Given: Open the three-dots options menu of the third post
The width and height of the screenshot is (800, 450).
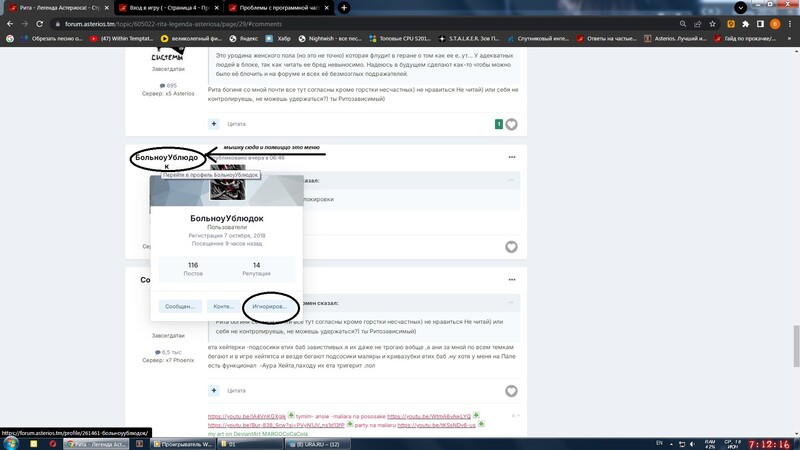Looking at the screenshot, I should pos(512,280).
